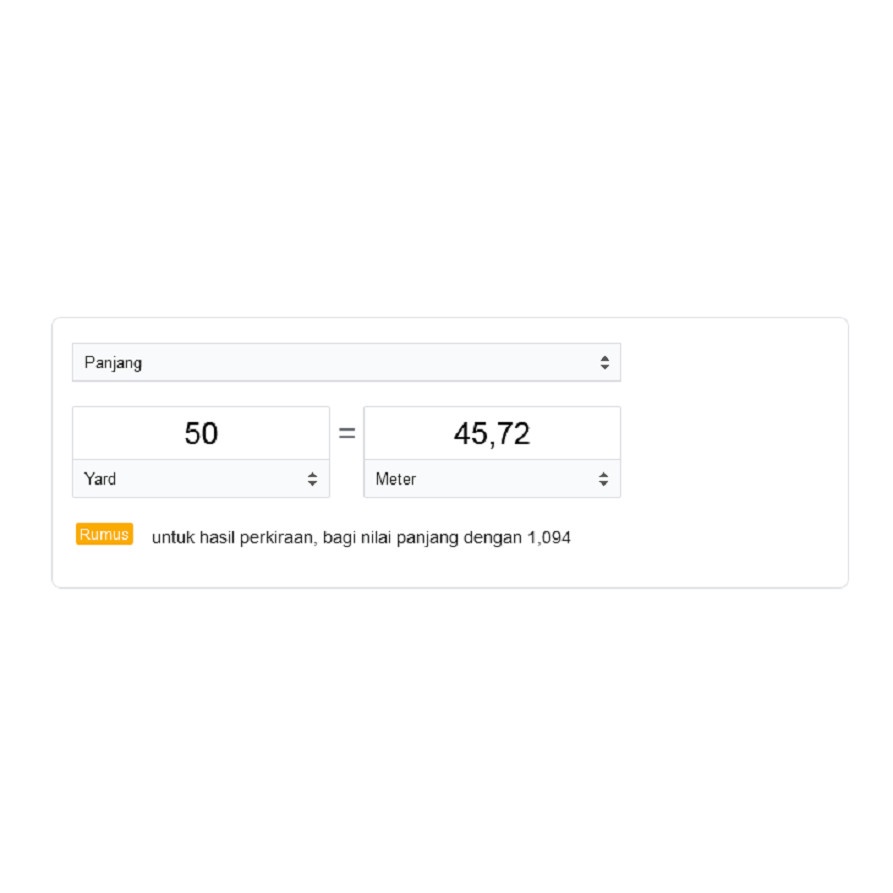The image size is (893, 893).
Task: Click the Meter label under the 45,72 value
Action: [396, 479]
